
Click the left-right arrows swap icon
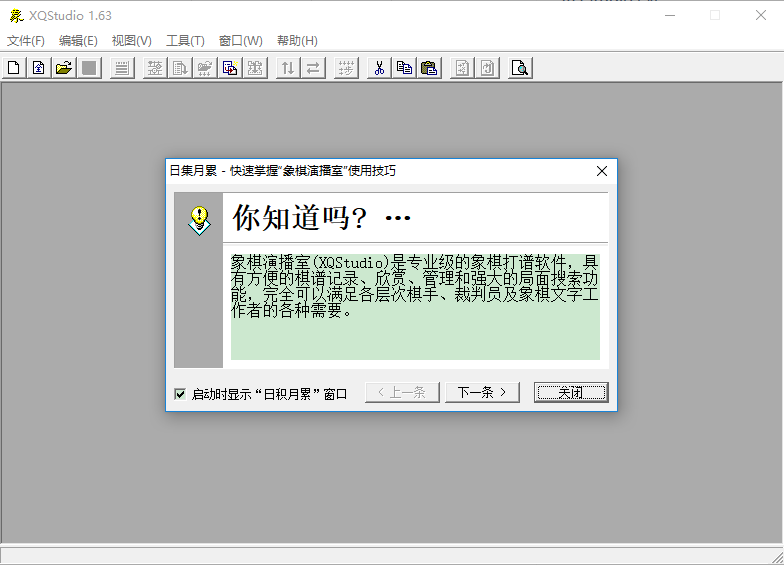coord(313,68)
